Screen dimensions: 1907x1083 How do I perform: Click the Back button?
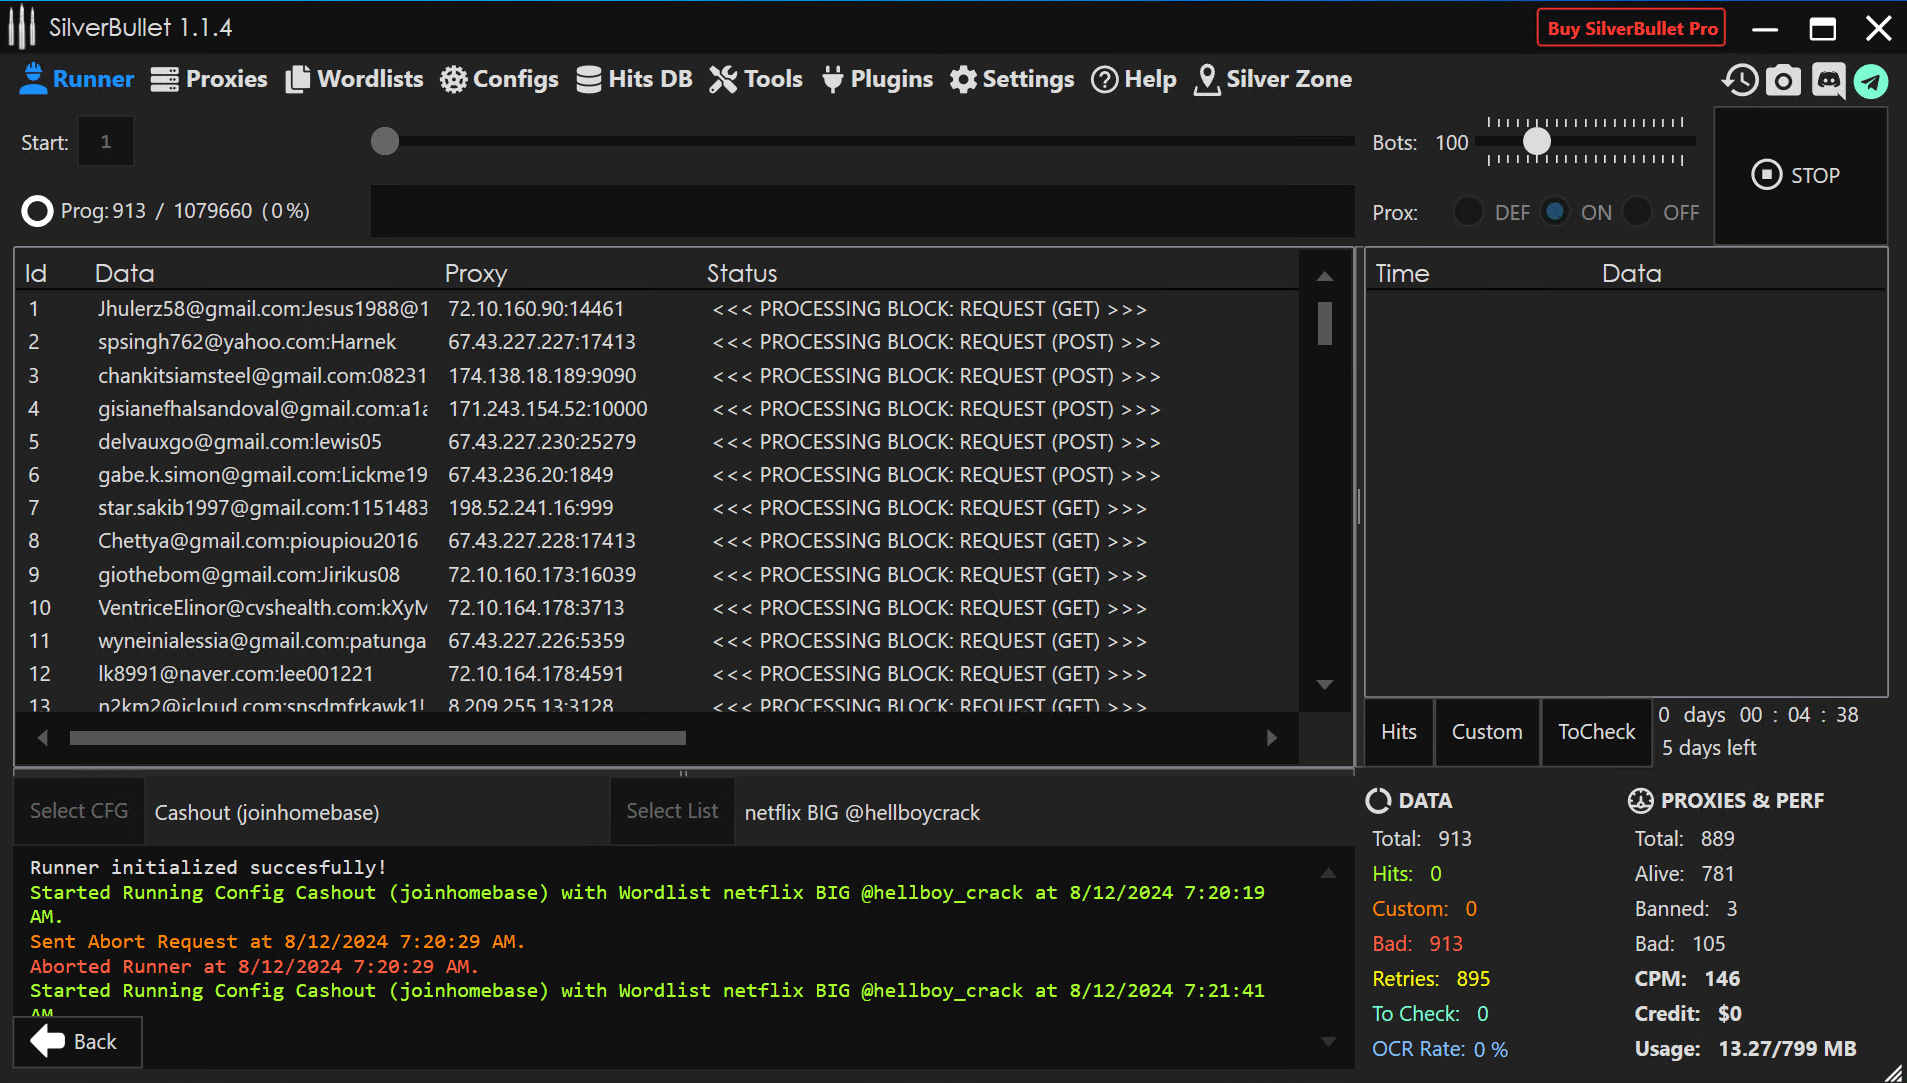77,1042
